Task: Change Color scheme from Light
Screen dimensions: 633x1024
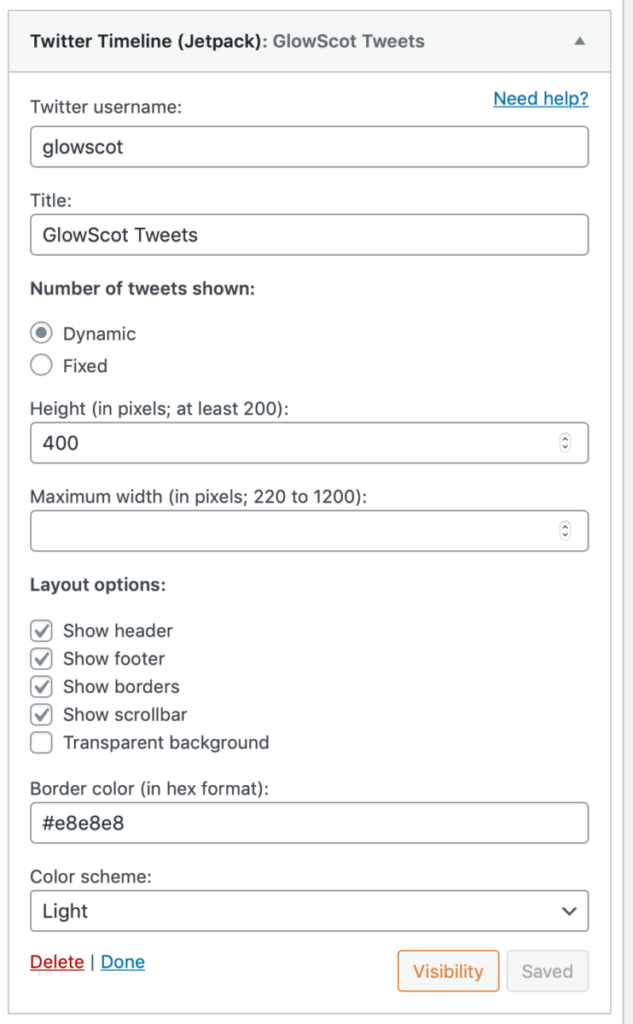Action: coord(309,911)
